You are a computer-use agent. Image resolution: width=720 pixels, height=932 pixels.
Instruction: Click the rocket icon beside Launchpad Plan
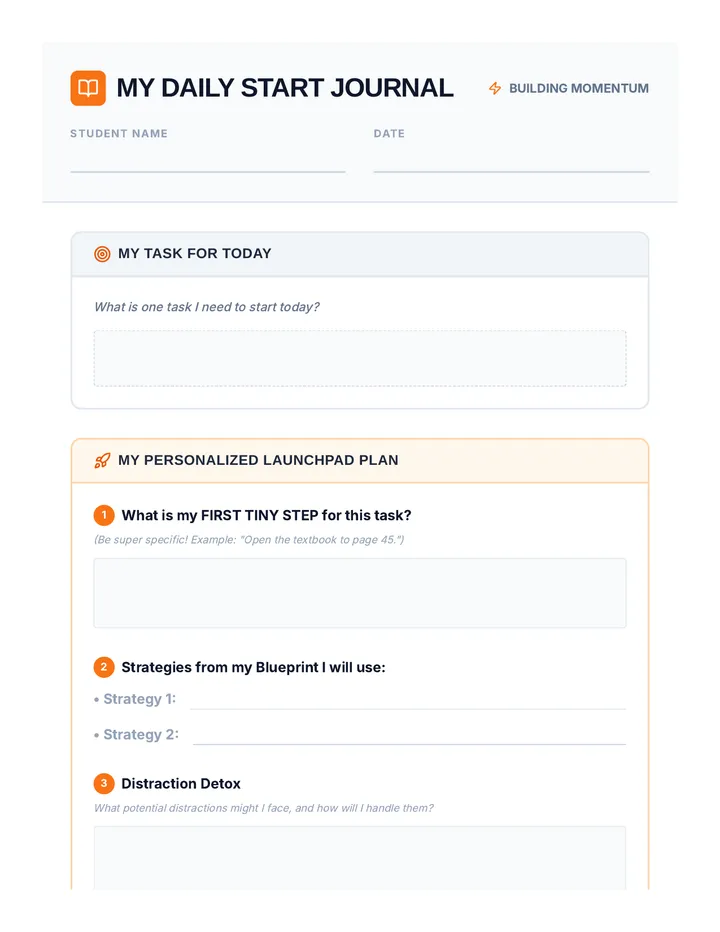(102, 461)
